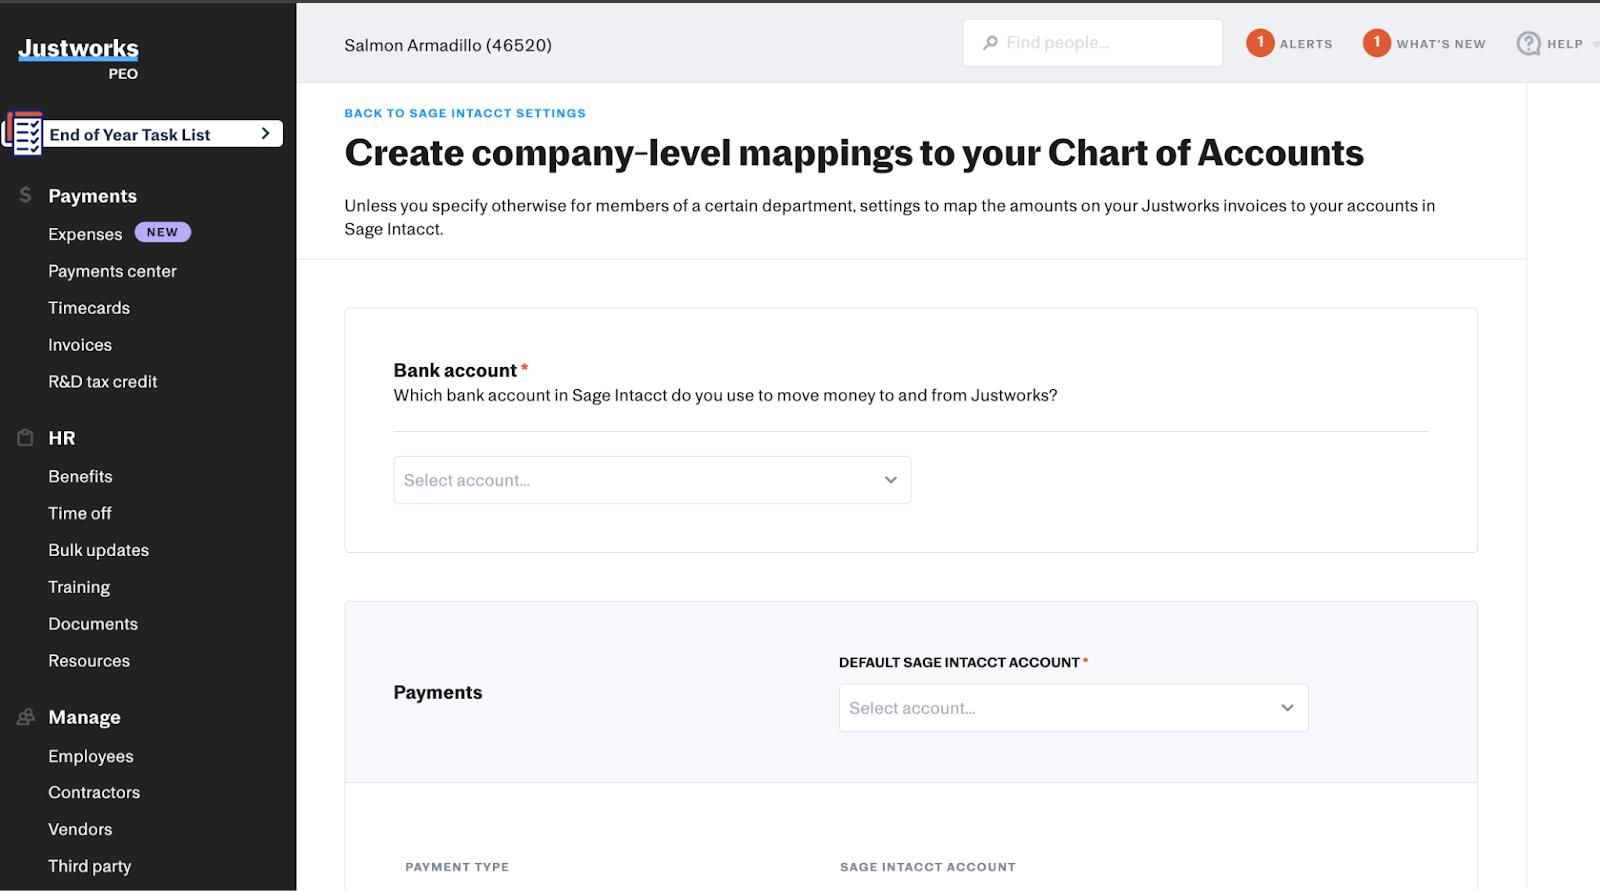This screenshot has width=1600, height=891.
Task: Open the What's New notification badge
Action: tap(1377, 43)
